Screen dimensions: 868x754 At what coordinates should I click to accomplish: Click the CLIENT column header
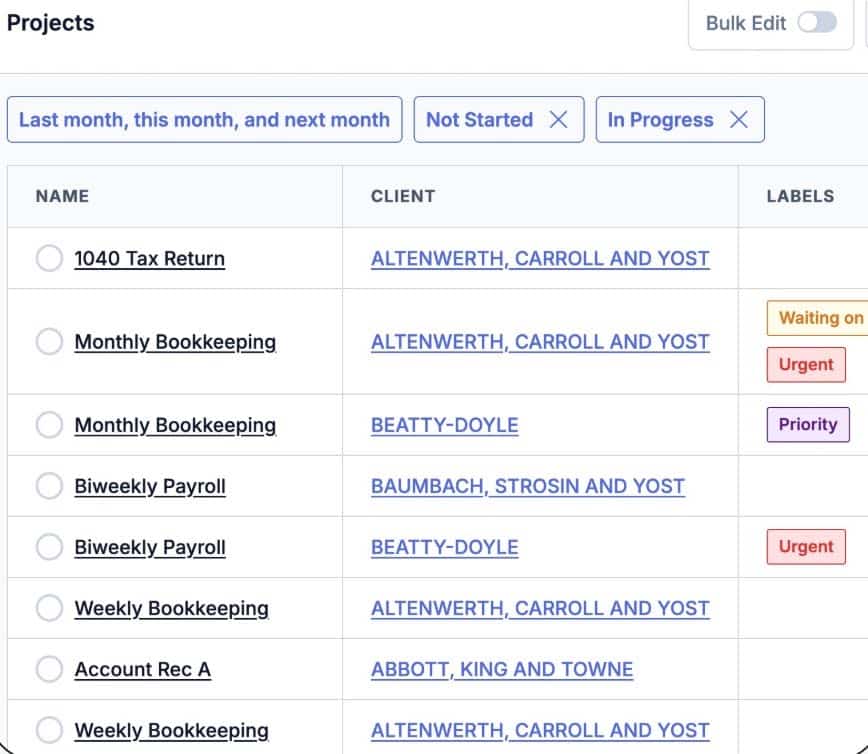coord(403,196)
